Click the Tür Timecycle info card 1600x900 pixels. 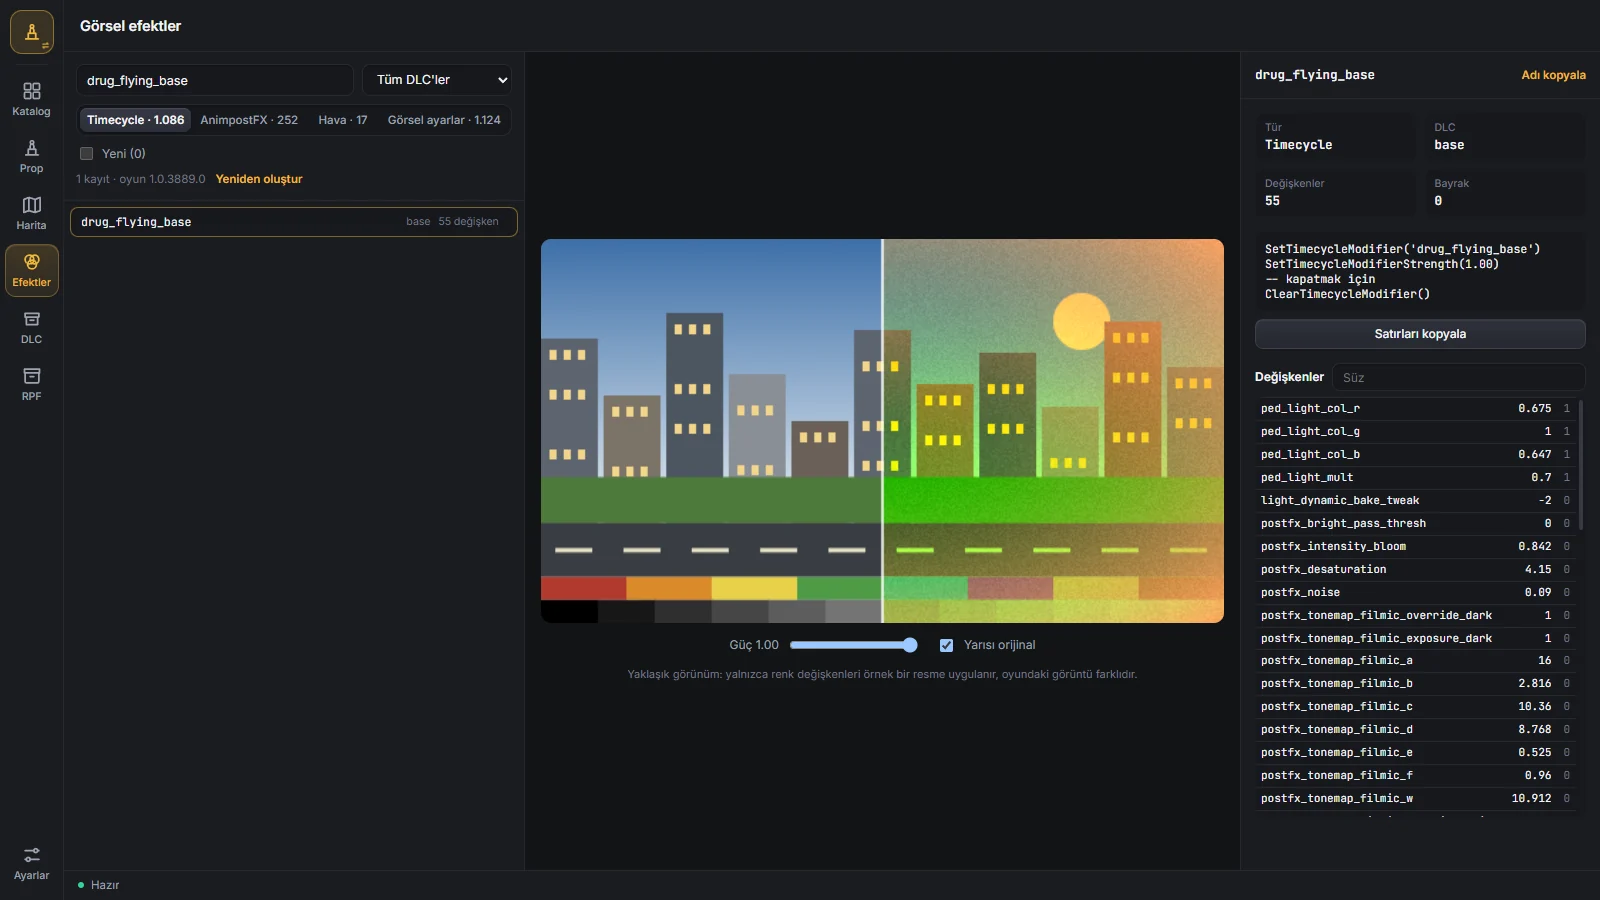[x=1336, y=136]
